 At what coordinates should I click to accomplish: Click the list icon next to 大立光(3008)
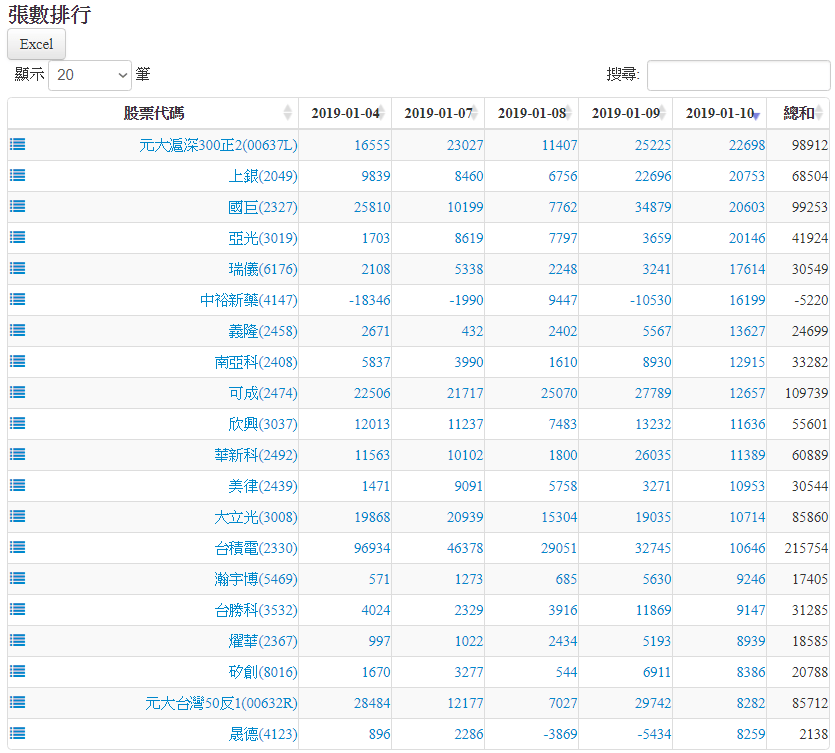point(18,516)
